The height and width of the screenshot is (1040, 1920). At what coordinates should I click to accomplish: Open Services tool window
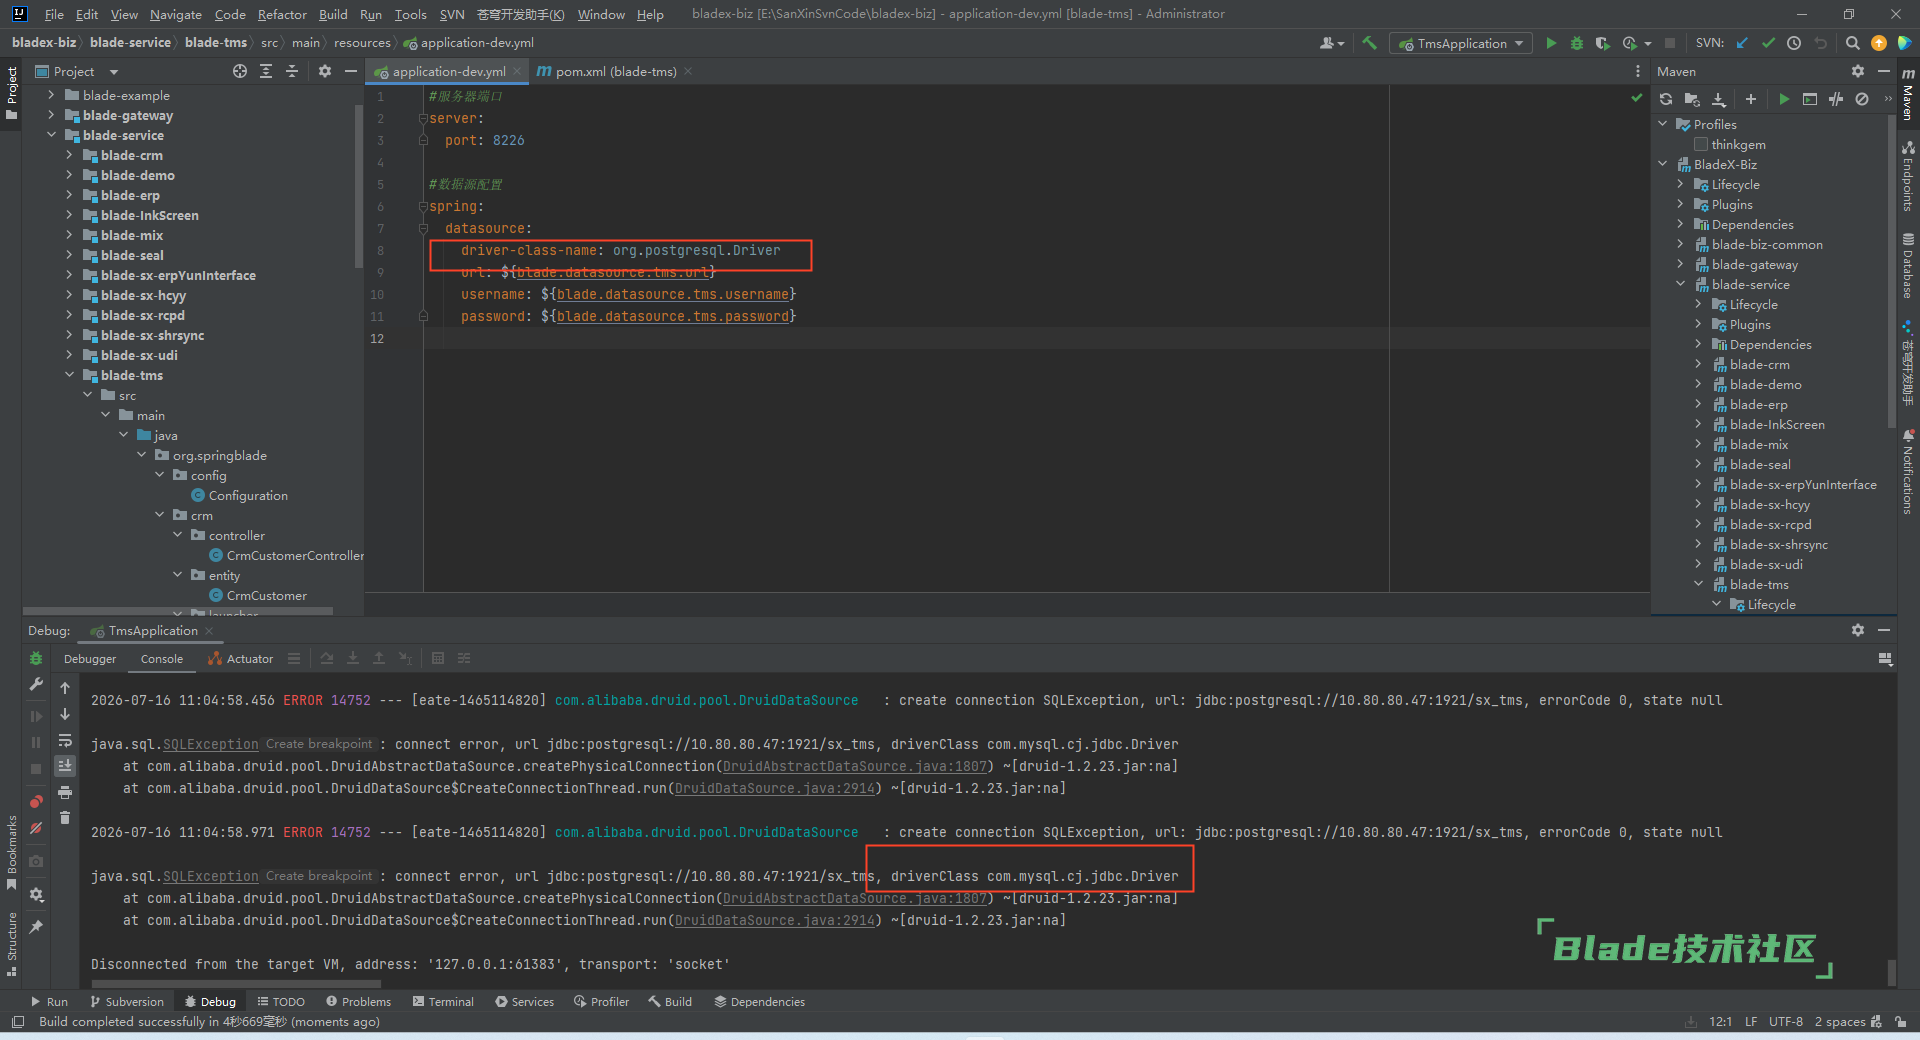coord(524,1001)
